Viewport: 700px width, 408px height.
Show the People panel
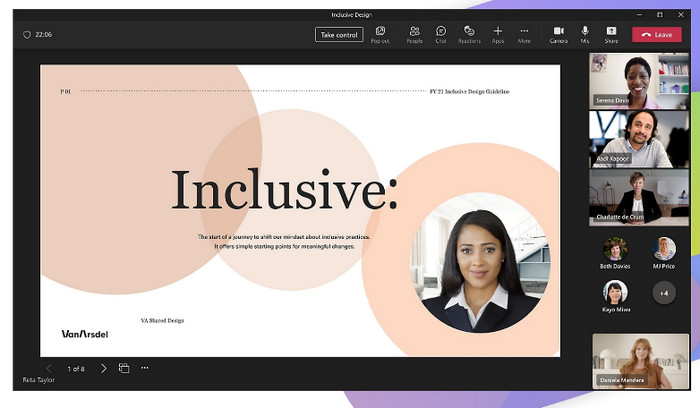click(414, 34)
